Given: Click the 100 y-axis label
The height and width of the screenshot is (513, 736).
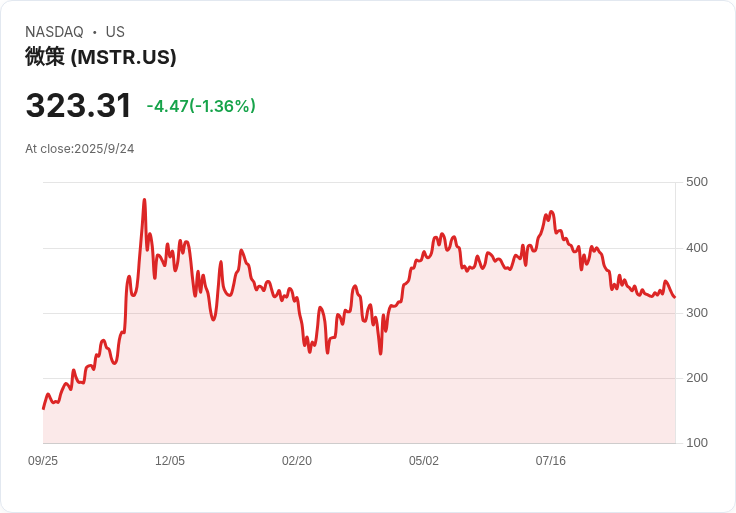Looking at the screenshot, I should click(x=697, y=443).
